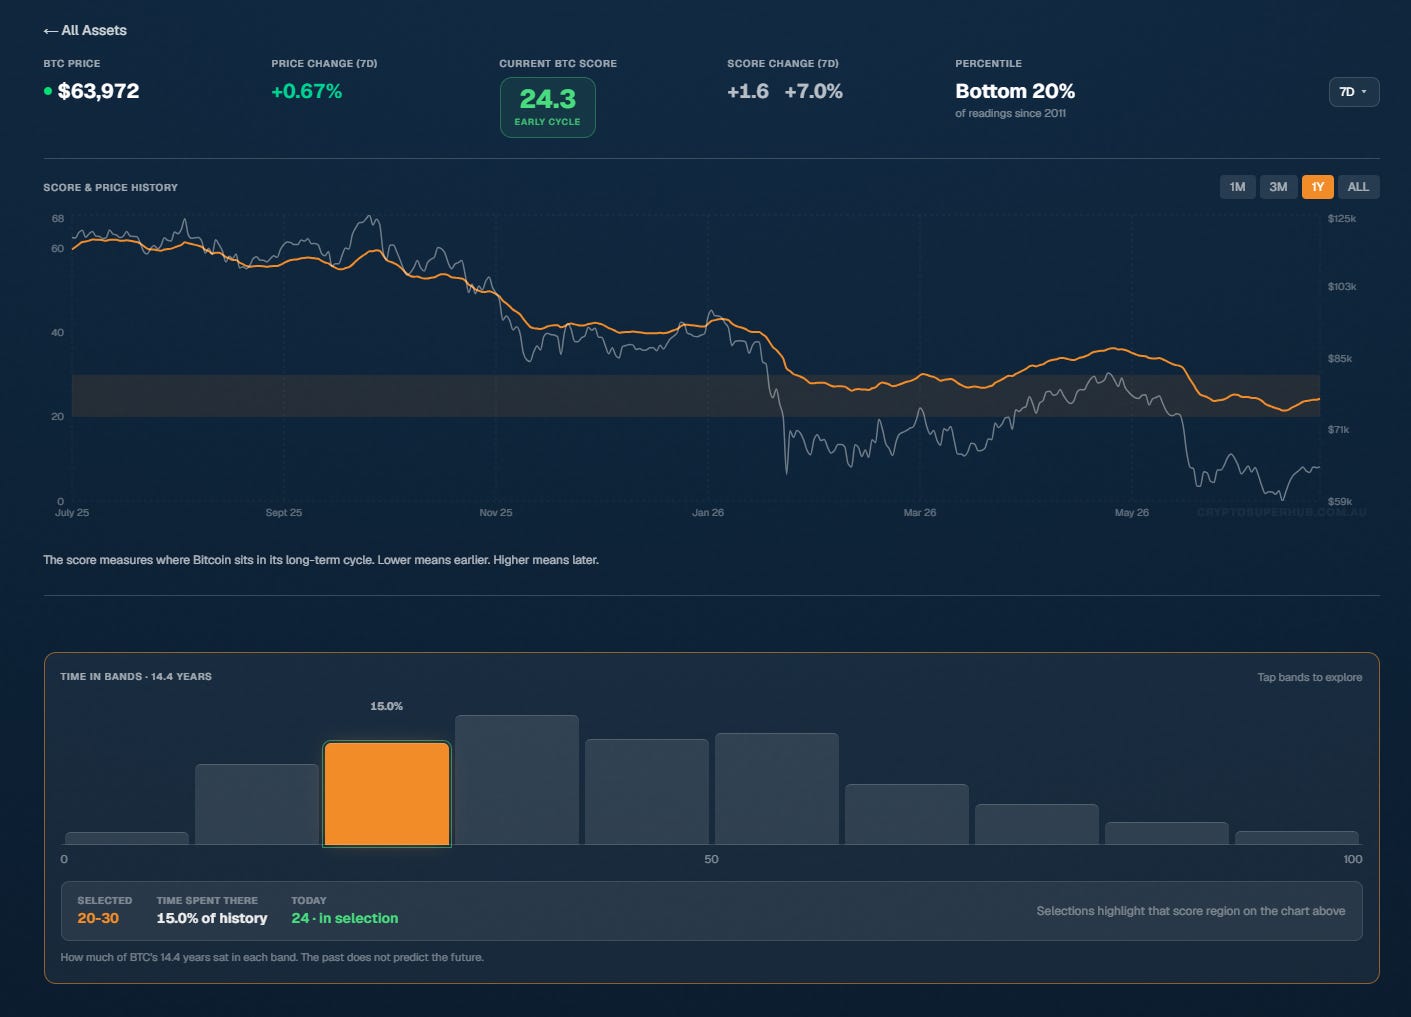Select the highlighted orange 20-30 band bar
This screenshot has width=1411, height=1017.
[x=387, y=794]
